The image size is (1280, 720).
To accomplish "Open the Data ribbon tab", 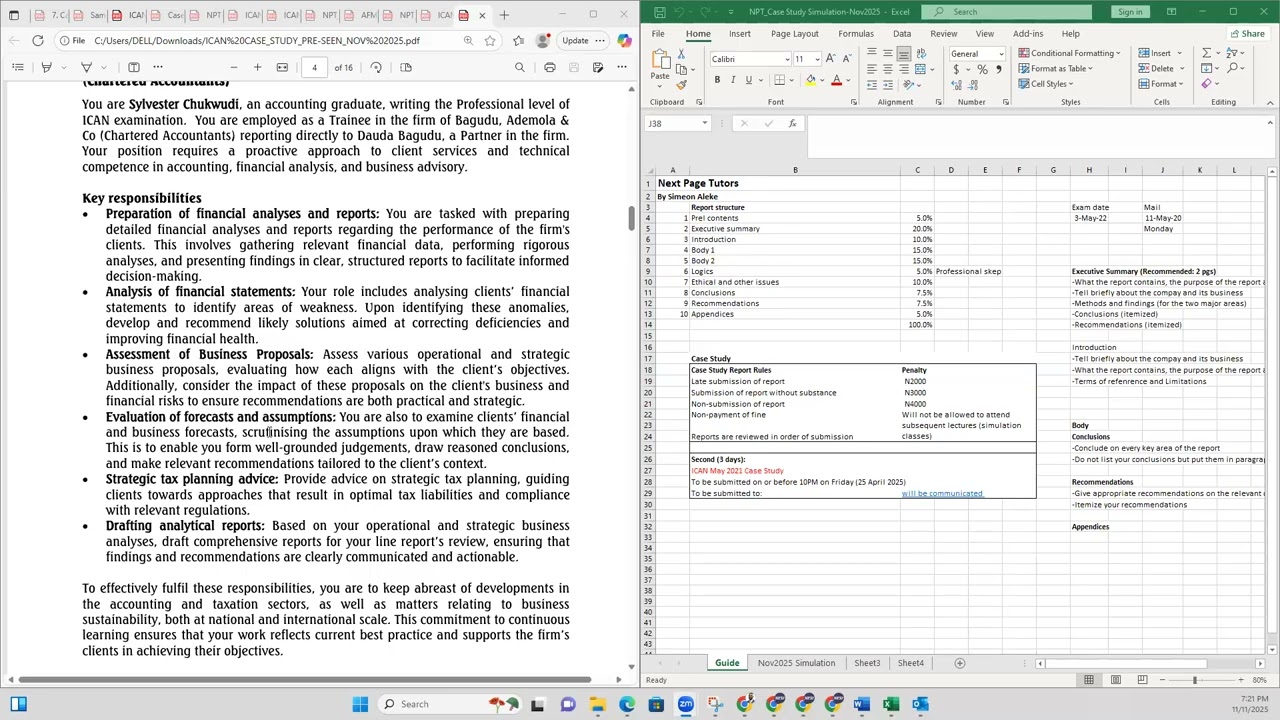I will tap(902, 34).
